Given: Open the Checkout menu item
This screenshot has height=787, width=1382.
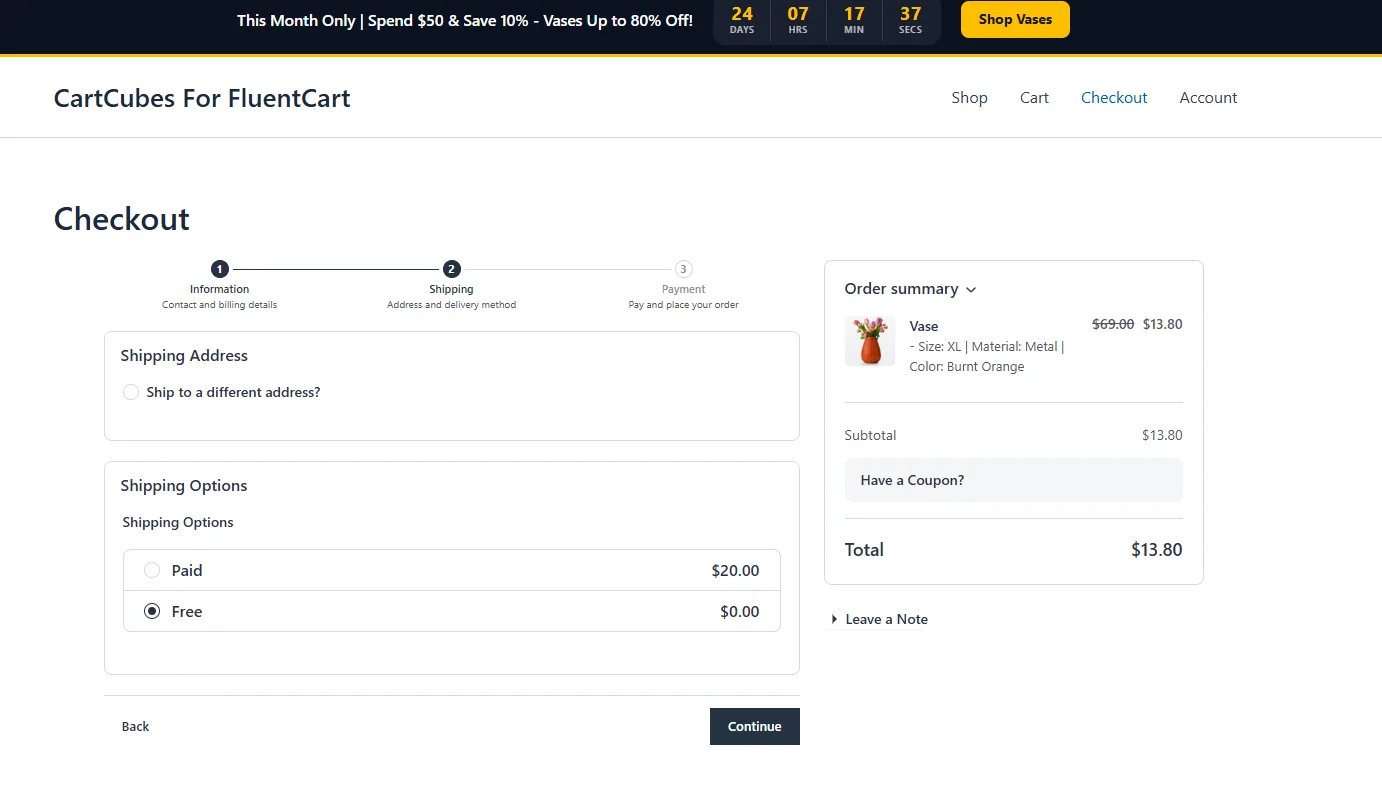Looking at the screenshot, I should tap(1114, 97).
